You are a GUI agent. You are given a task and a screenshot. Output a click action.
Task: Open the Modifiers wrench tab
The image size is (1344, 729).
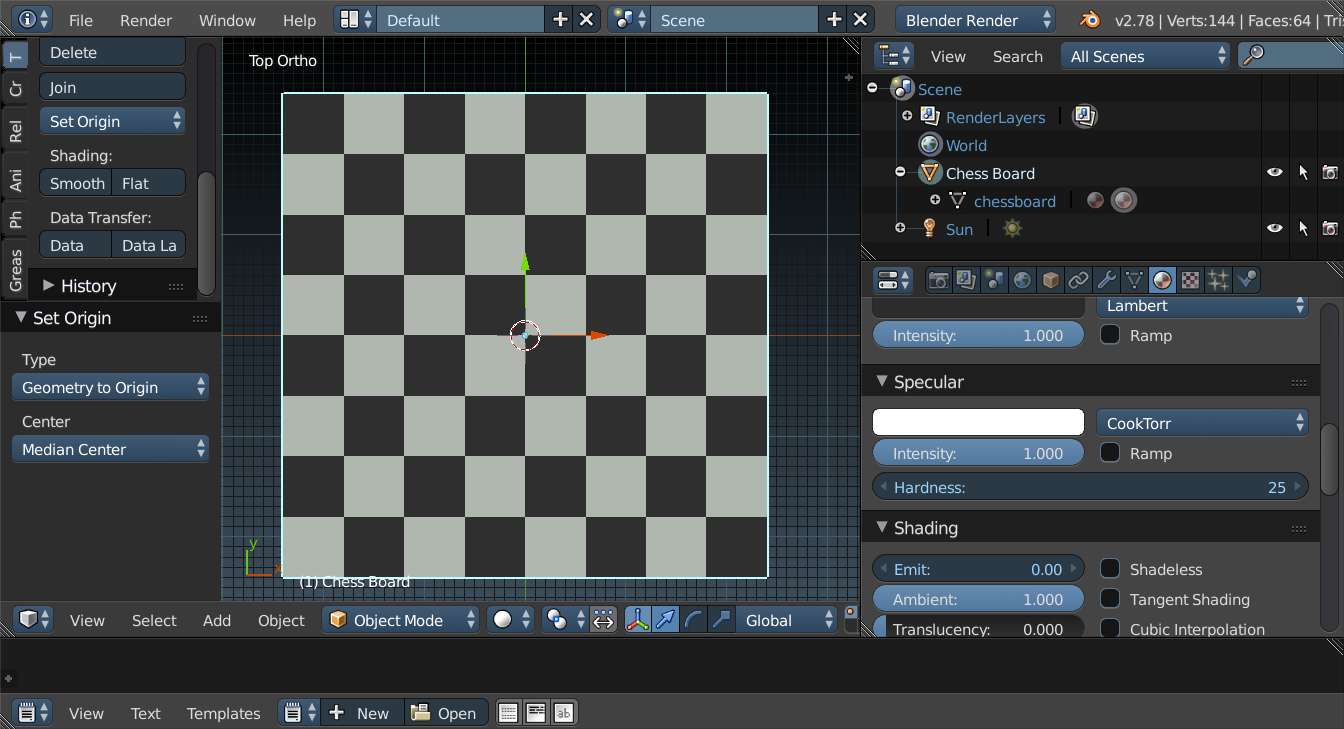point(1106,281)
